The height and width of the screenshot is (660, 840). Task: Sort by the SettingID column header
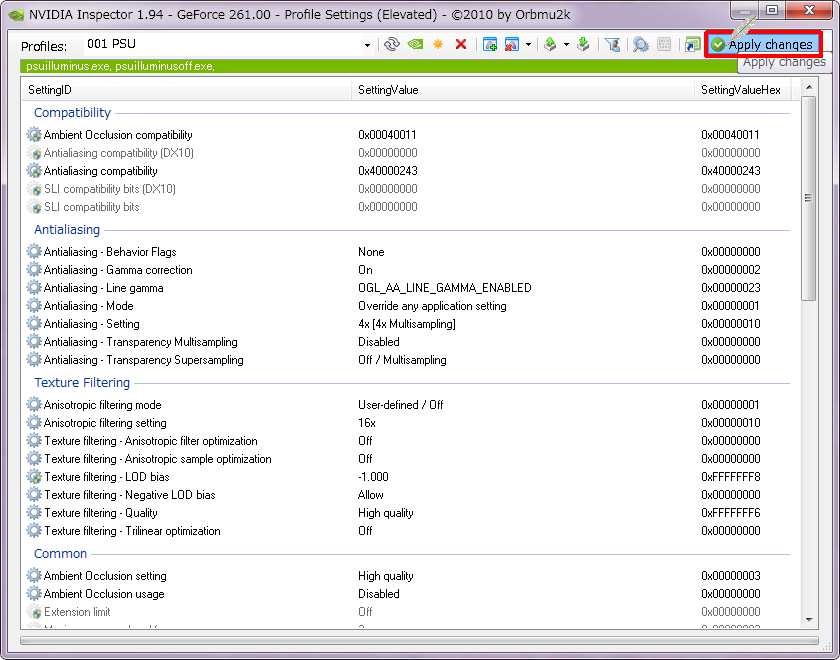pyautogui.click(x=186, y=89)
